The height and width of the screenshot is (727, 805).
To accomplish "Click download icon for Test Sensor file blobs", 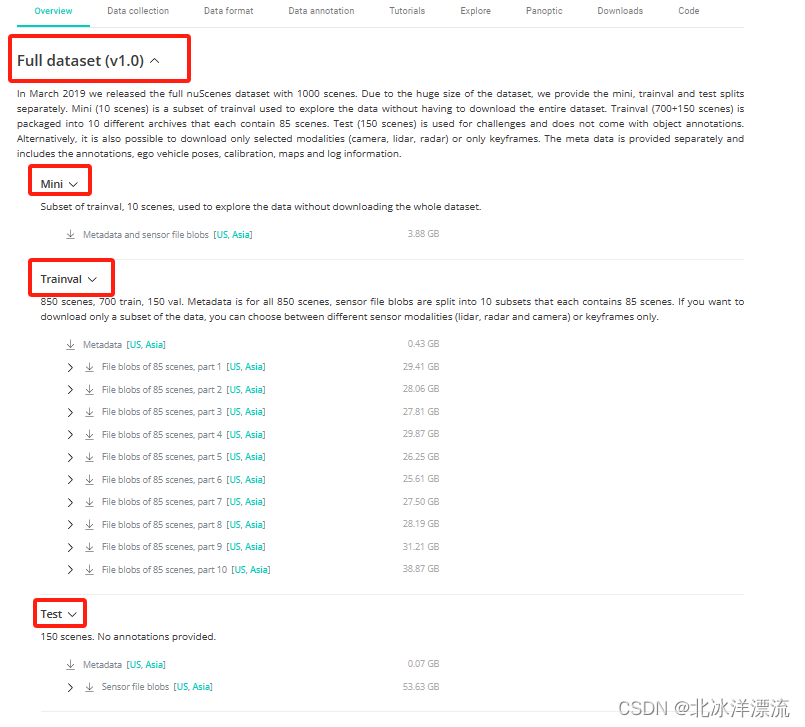I will tap(89, 687).
